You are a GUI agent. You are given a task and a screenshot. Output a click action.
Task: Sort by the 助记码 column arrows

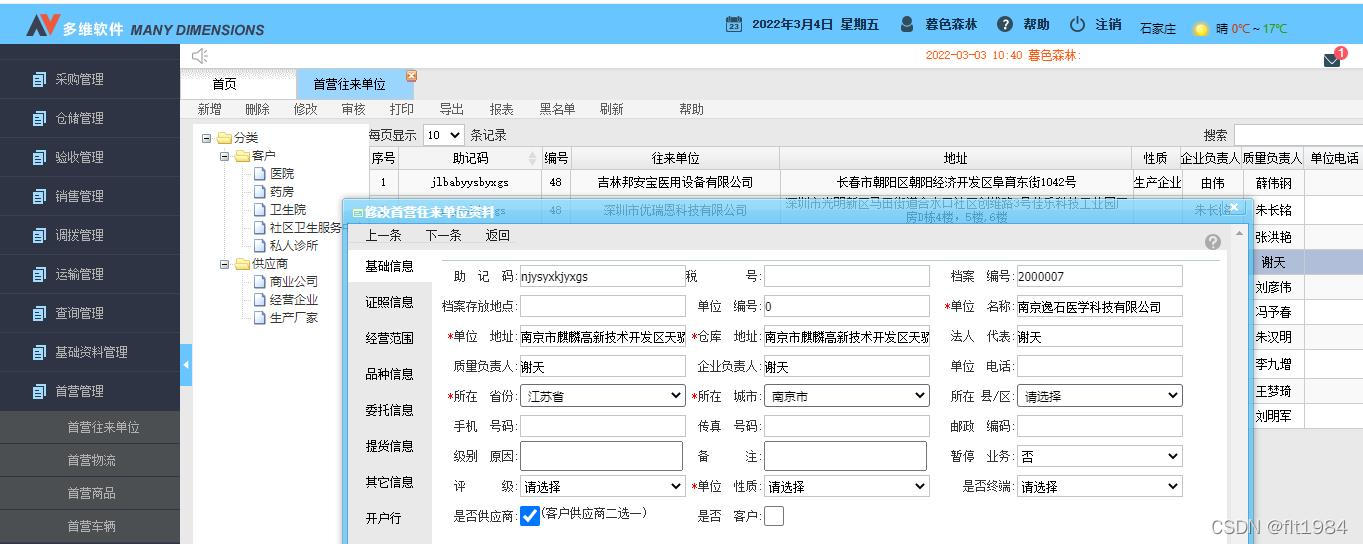pyautogui.click(x=532, y=159)
